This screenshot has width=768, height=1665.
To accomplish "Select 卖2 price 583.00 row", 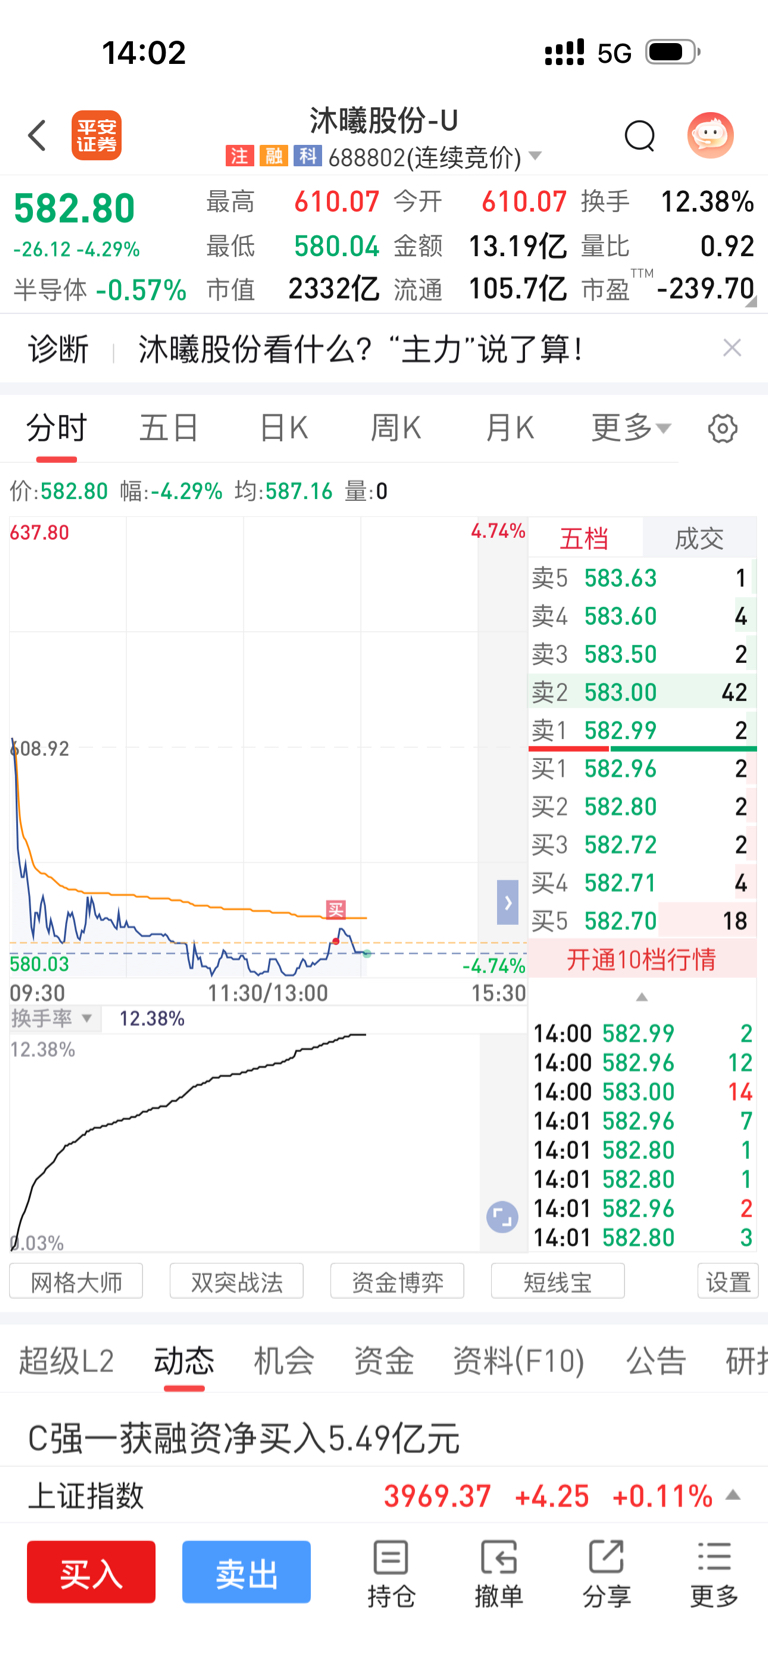I will pyautogui.click(x=642, y=693).
